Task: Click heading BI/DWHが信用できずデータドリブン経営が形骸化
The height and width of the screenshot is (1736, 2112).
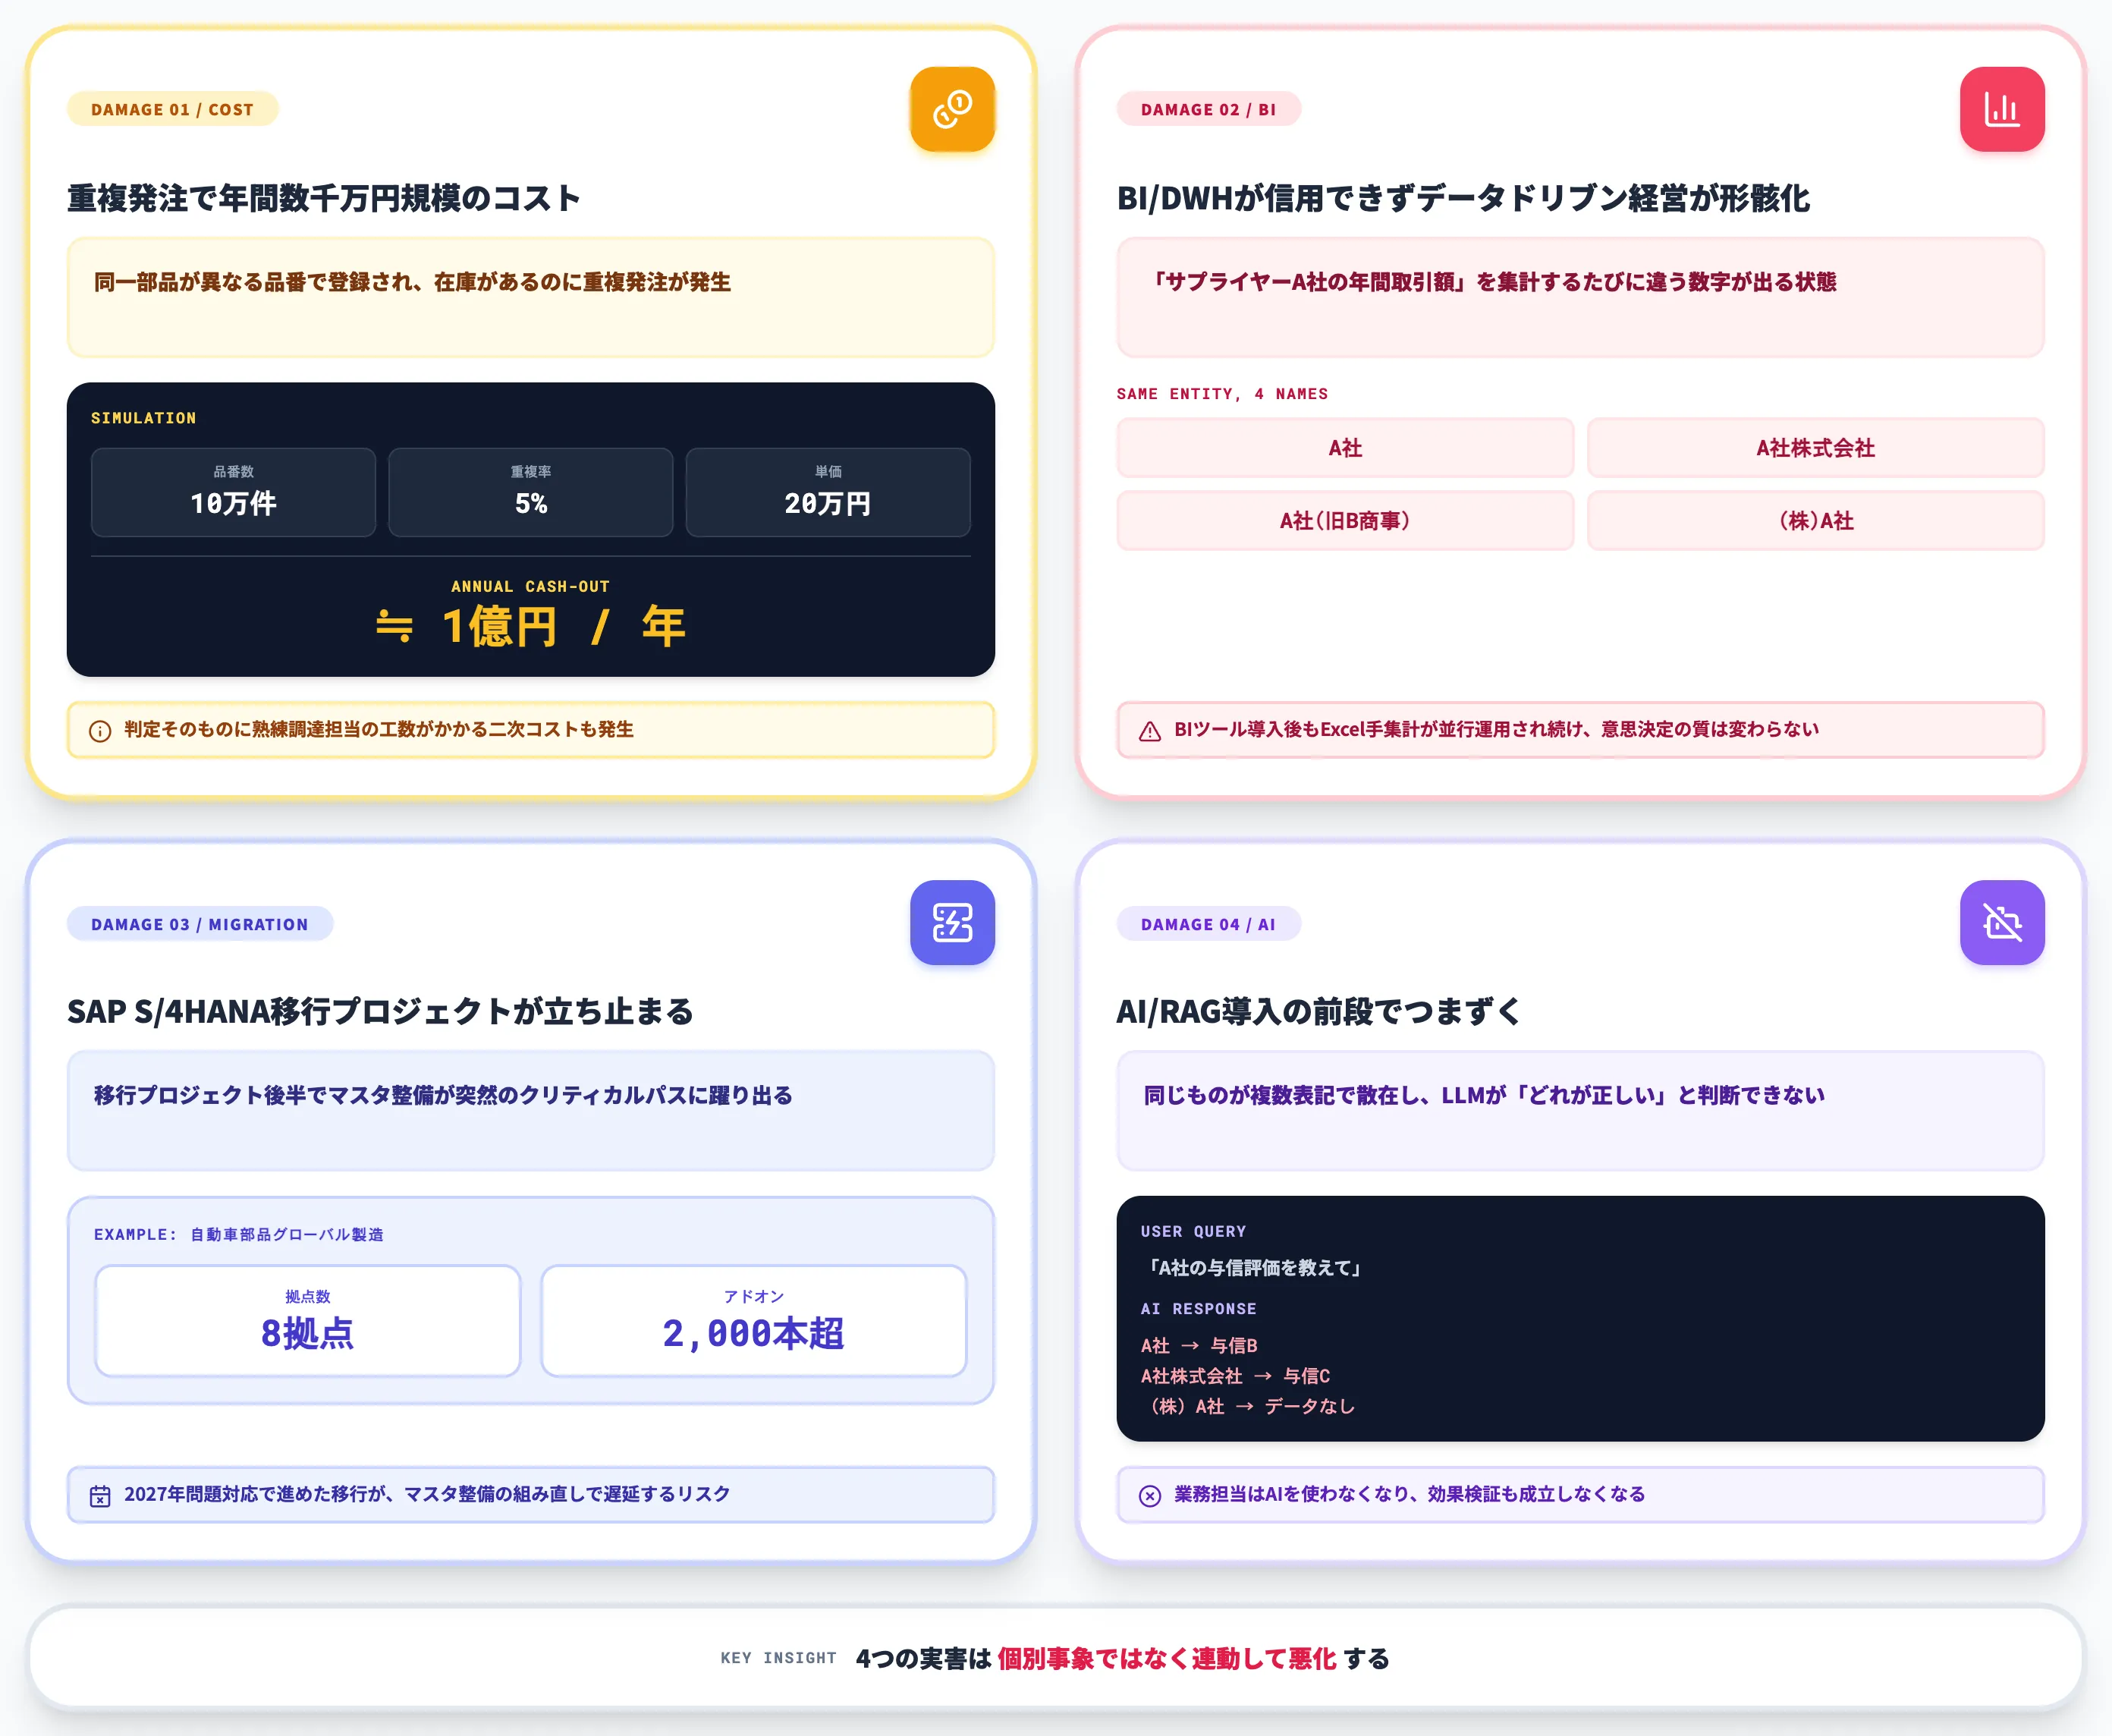Action: coord(1463,198)
